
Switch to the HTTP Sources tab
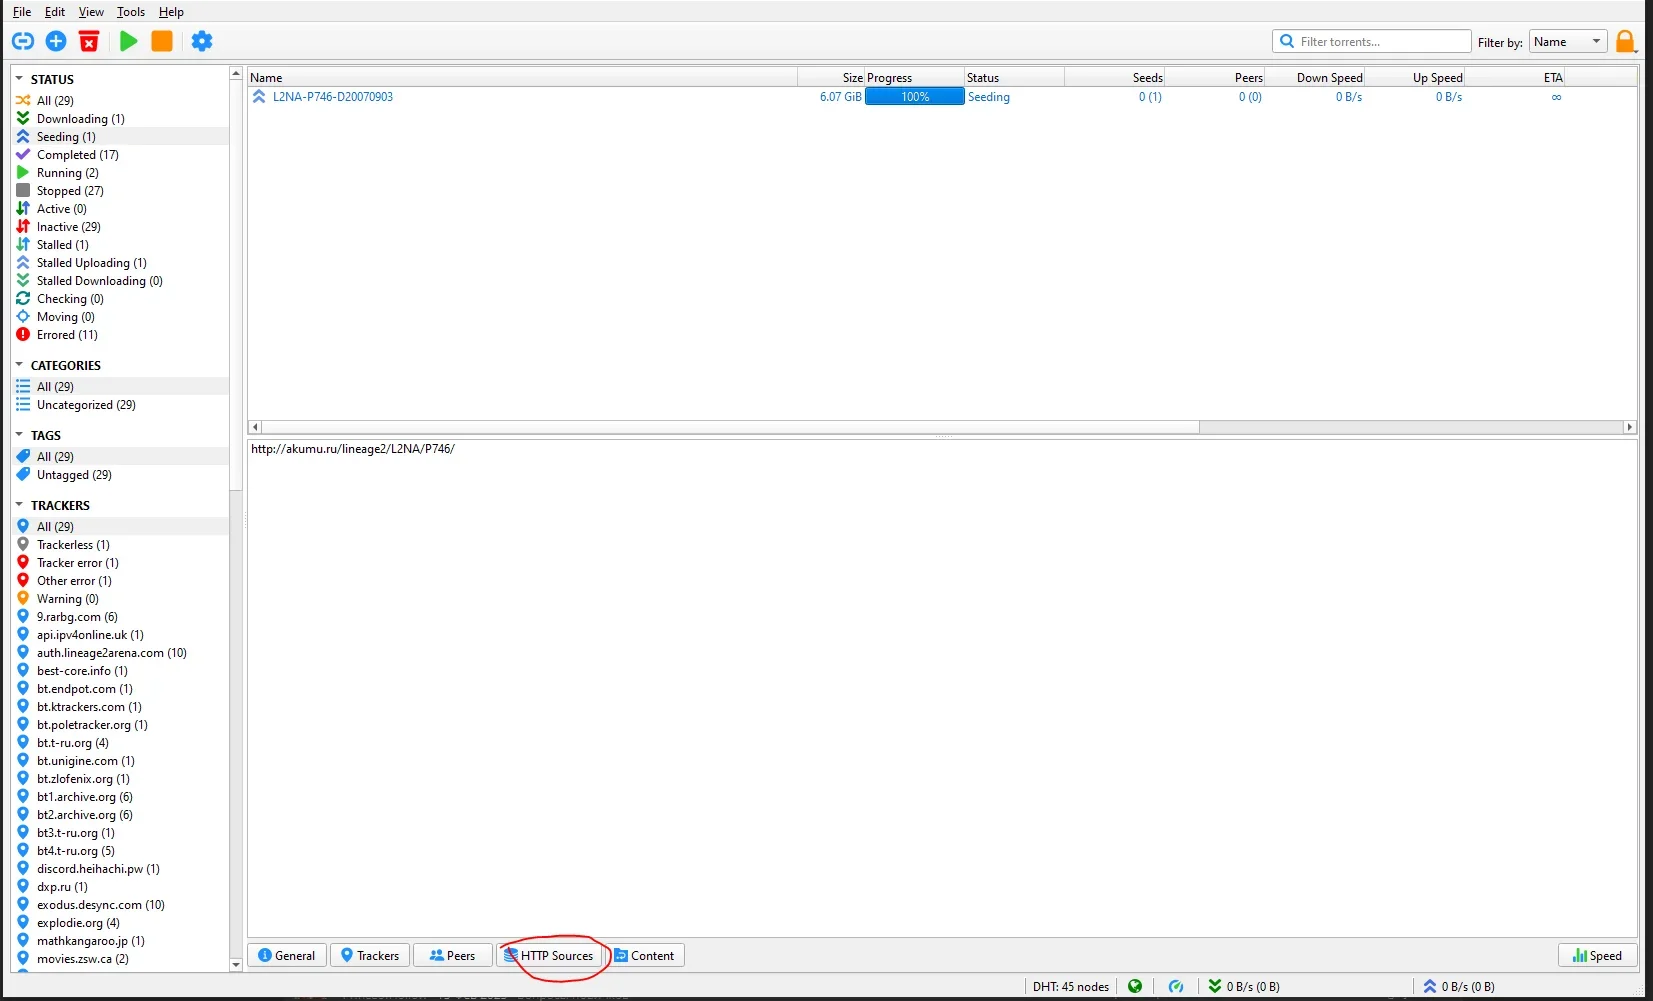549,955
